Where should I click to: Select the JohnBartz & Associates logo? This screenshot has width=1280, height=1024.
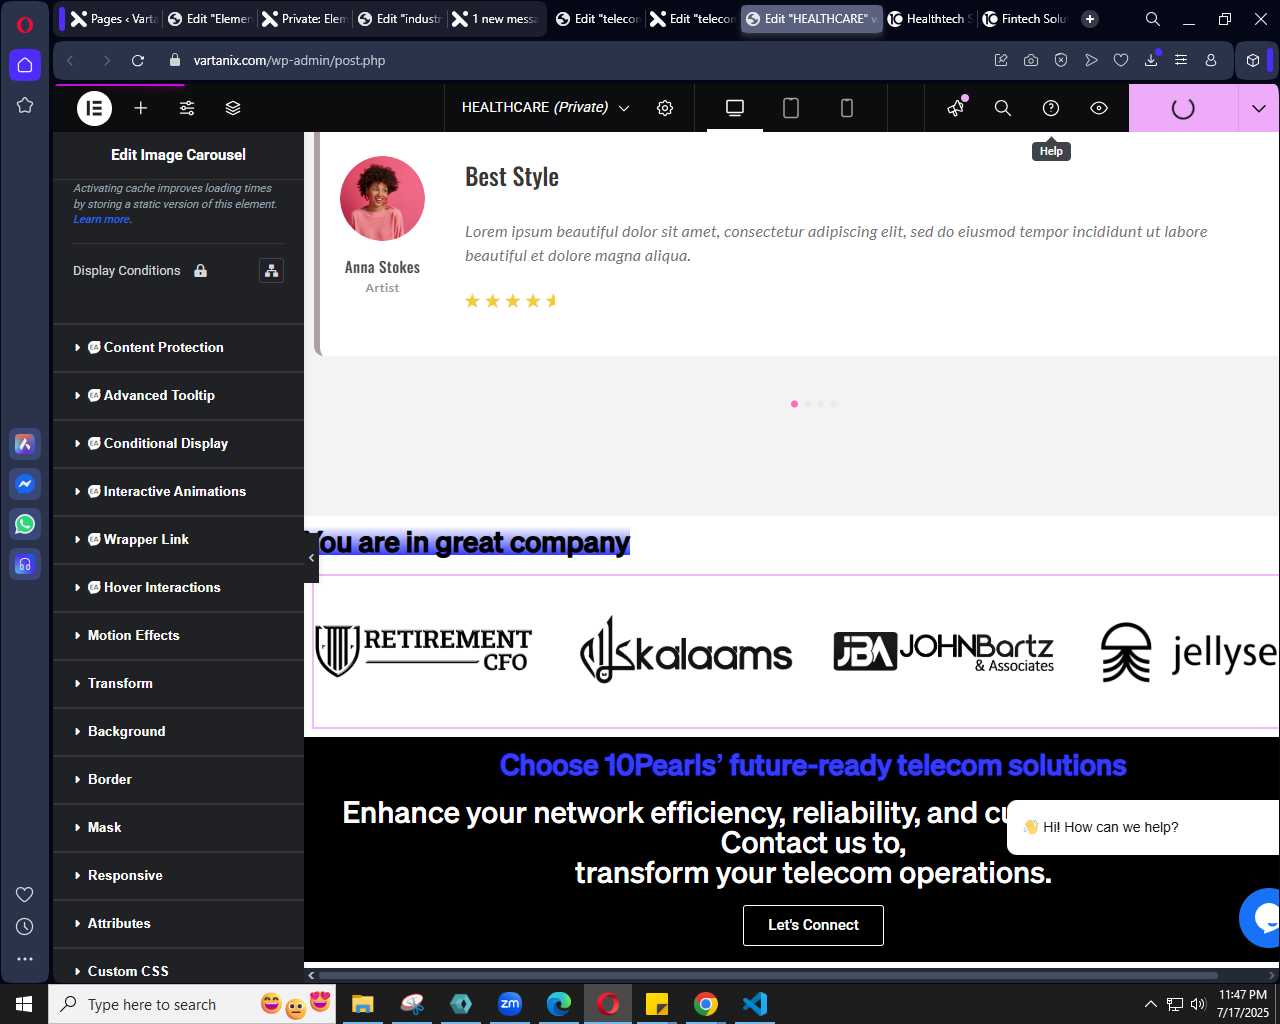[x=944, y=651]
